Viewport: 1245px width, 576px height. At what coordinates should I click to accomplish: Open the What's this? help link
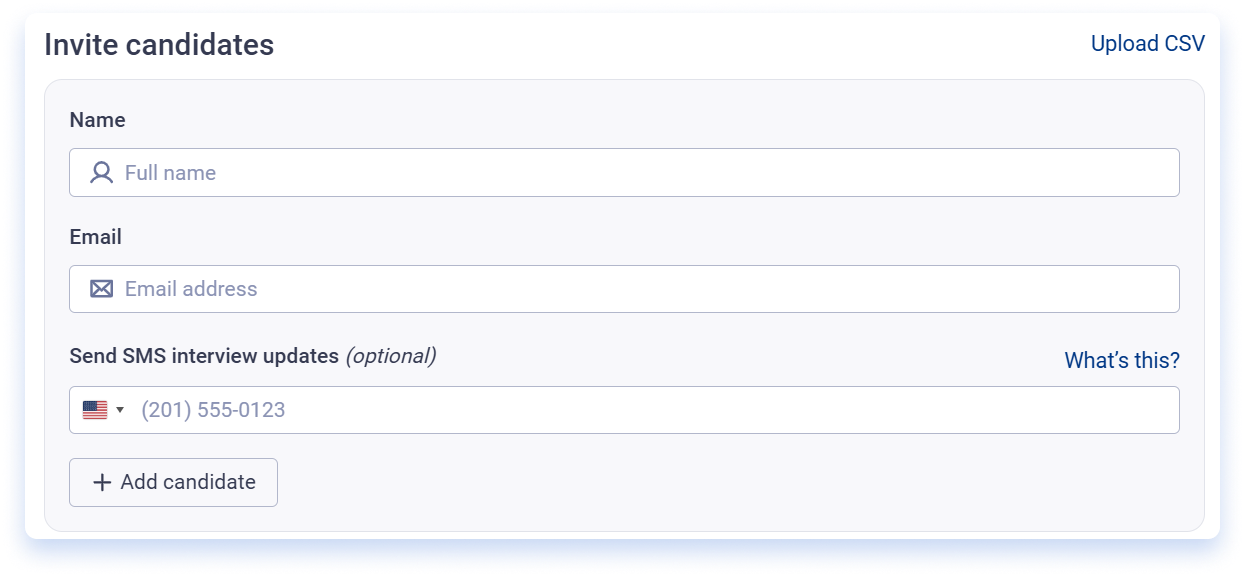(1122, 360)
